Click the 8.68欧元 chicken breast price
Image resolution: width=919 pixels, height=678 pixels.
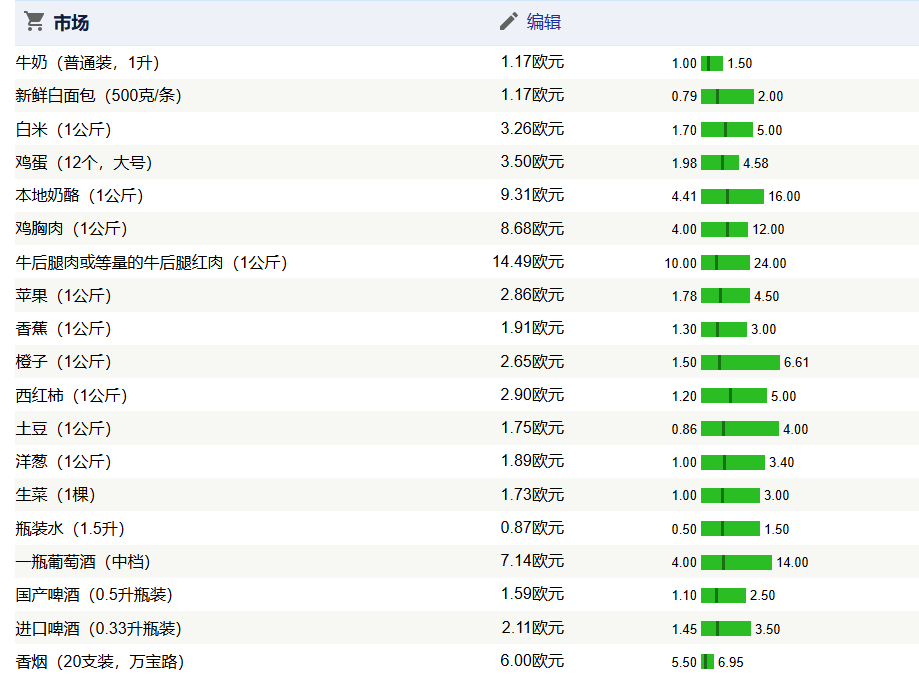532,228
